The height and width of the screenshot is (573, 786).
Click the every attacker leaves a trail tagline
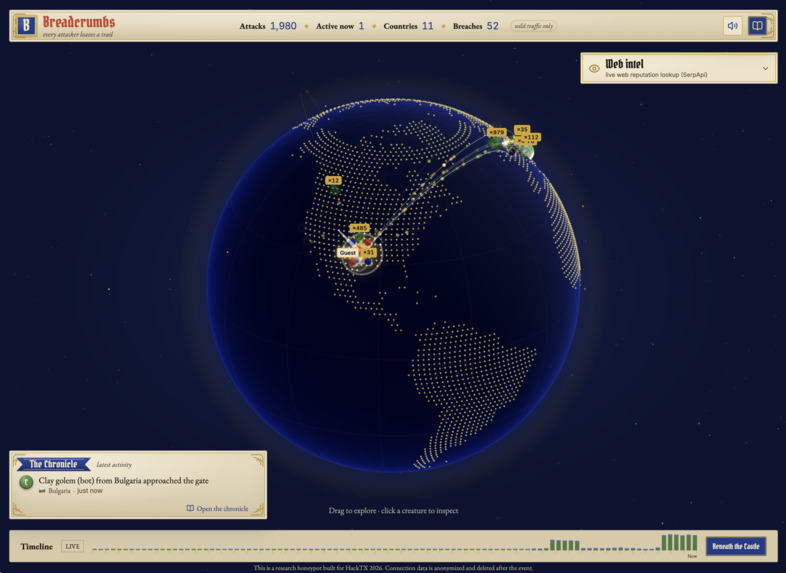pyautogui.click(x=78, y=35)
